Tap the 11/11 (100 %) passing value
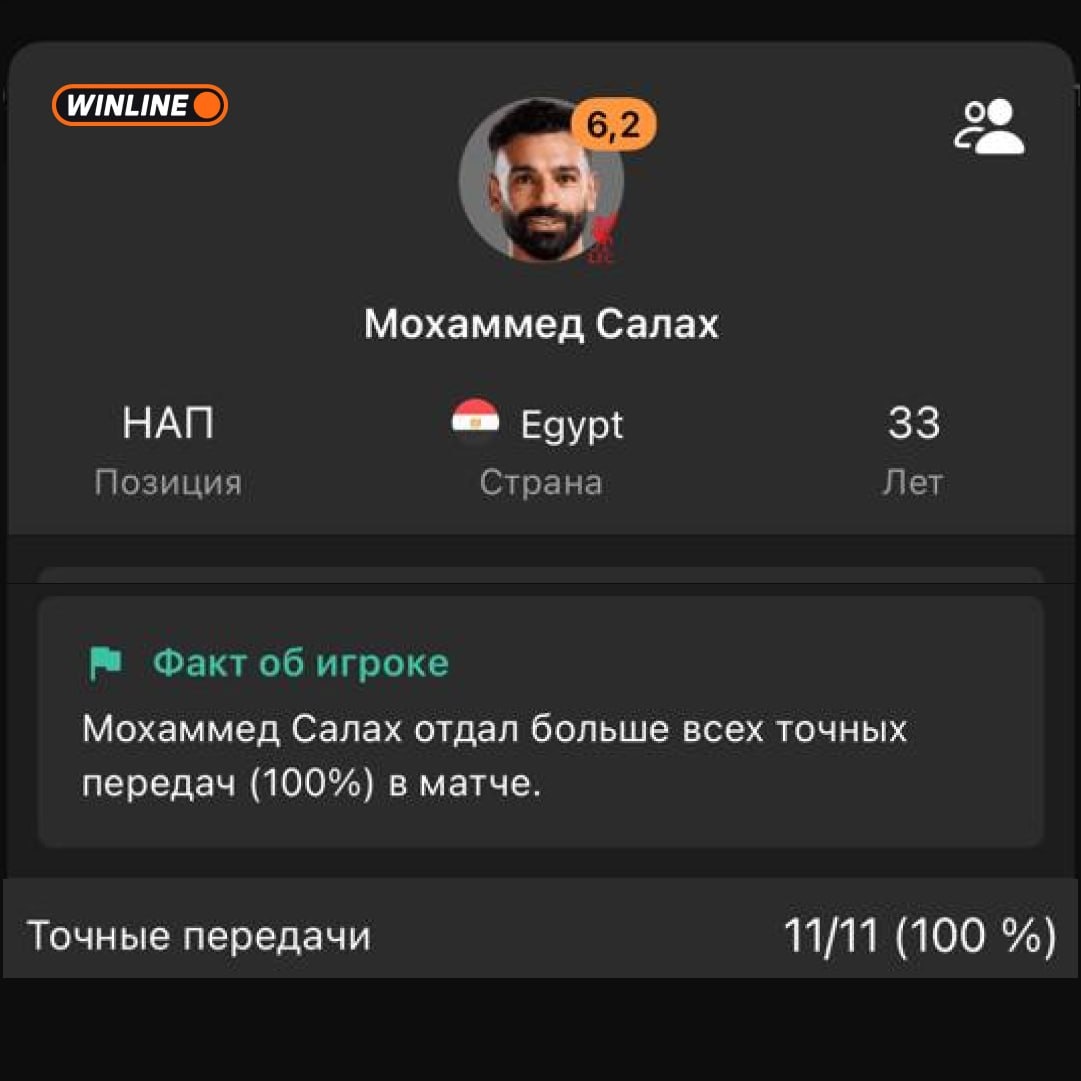 [920, 936]
